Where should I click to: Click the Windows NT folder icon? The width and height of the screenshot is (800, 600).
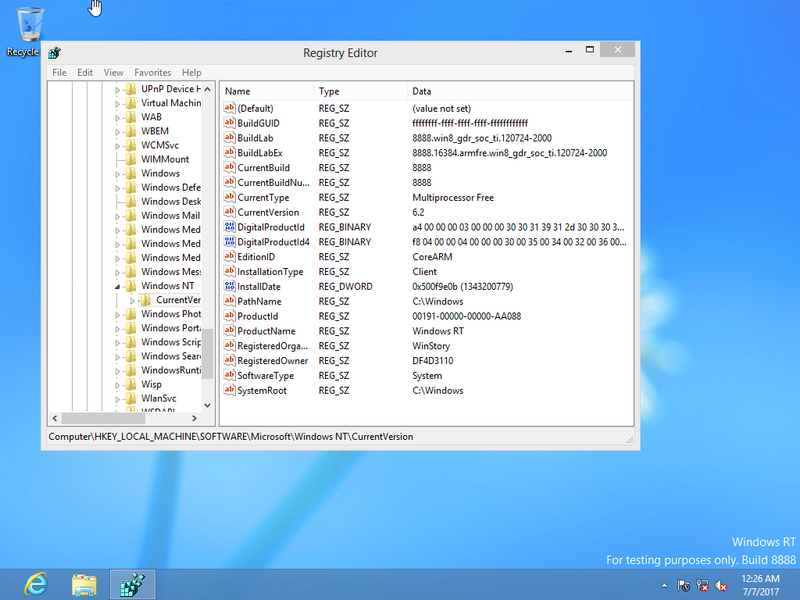tap(129, 286)
